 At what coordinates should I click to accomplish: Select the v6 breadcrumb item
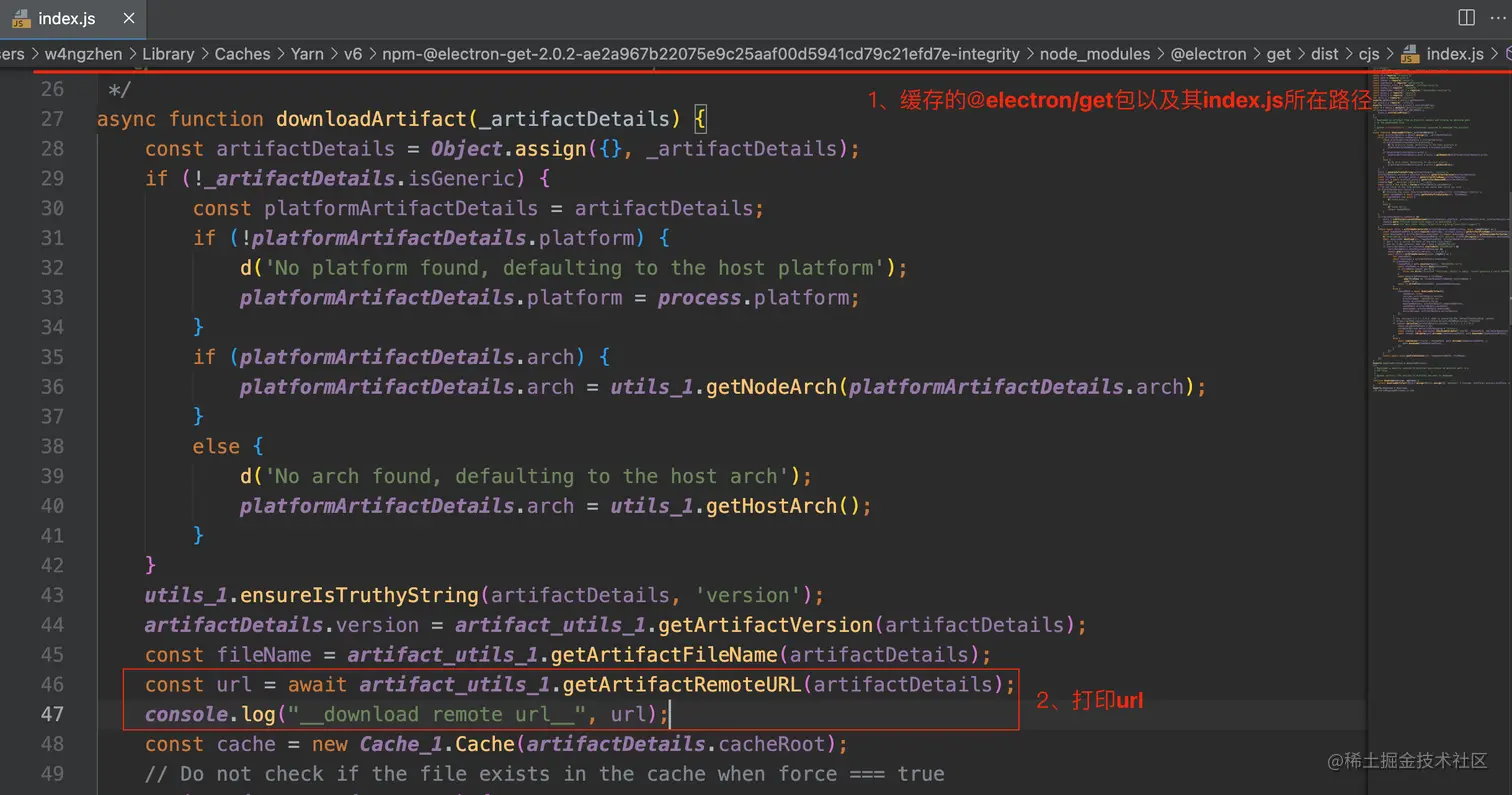[x=353, y=54]
